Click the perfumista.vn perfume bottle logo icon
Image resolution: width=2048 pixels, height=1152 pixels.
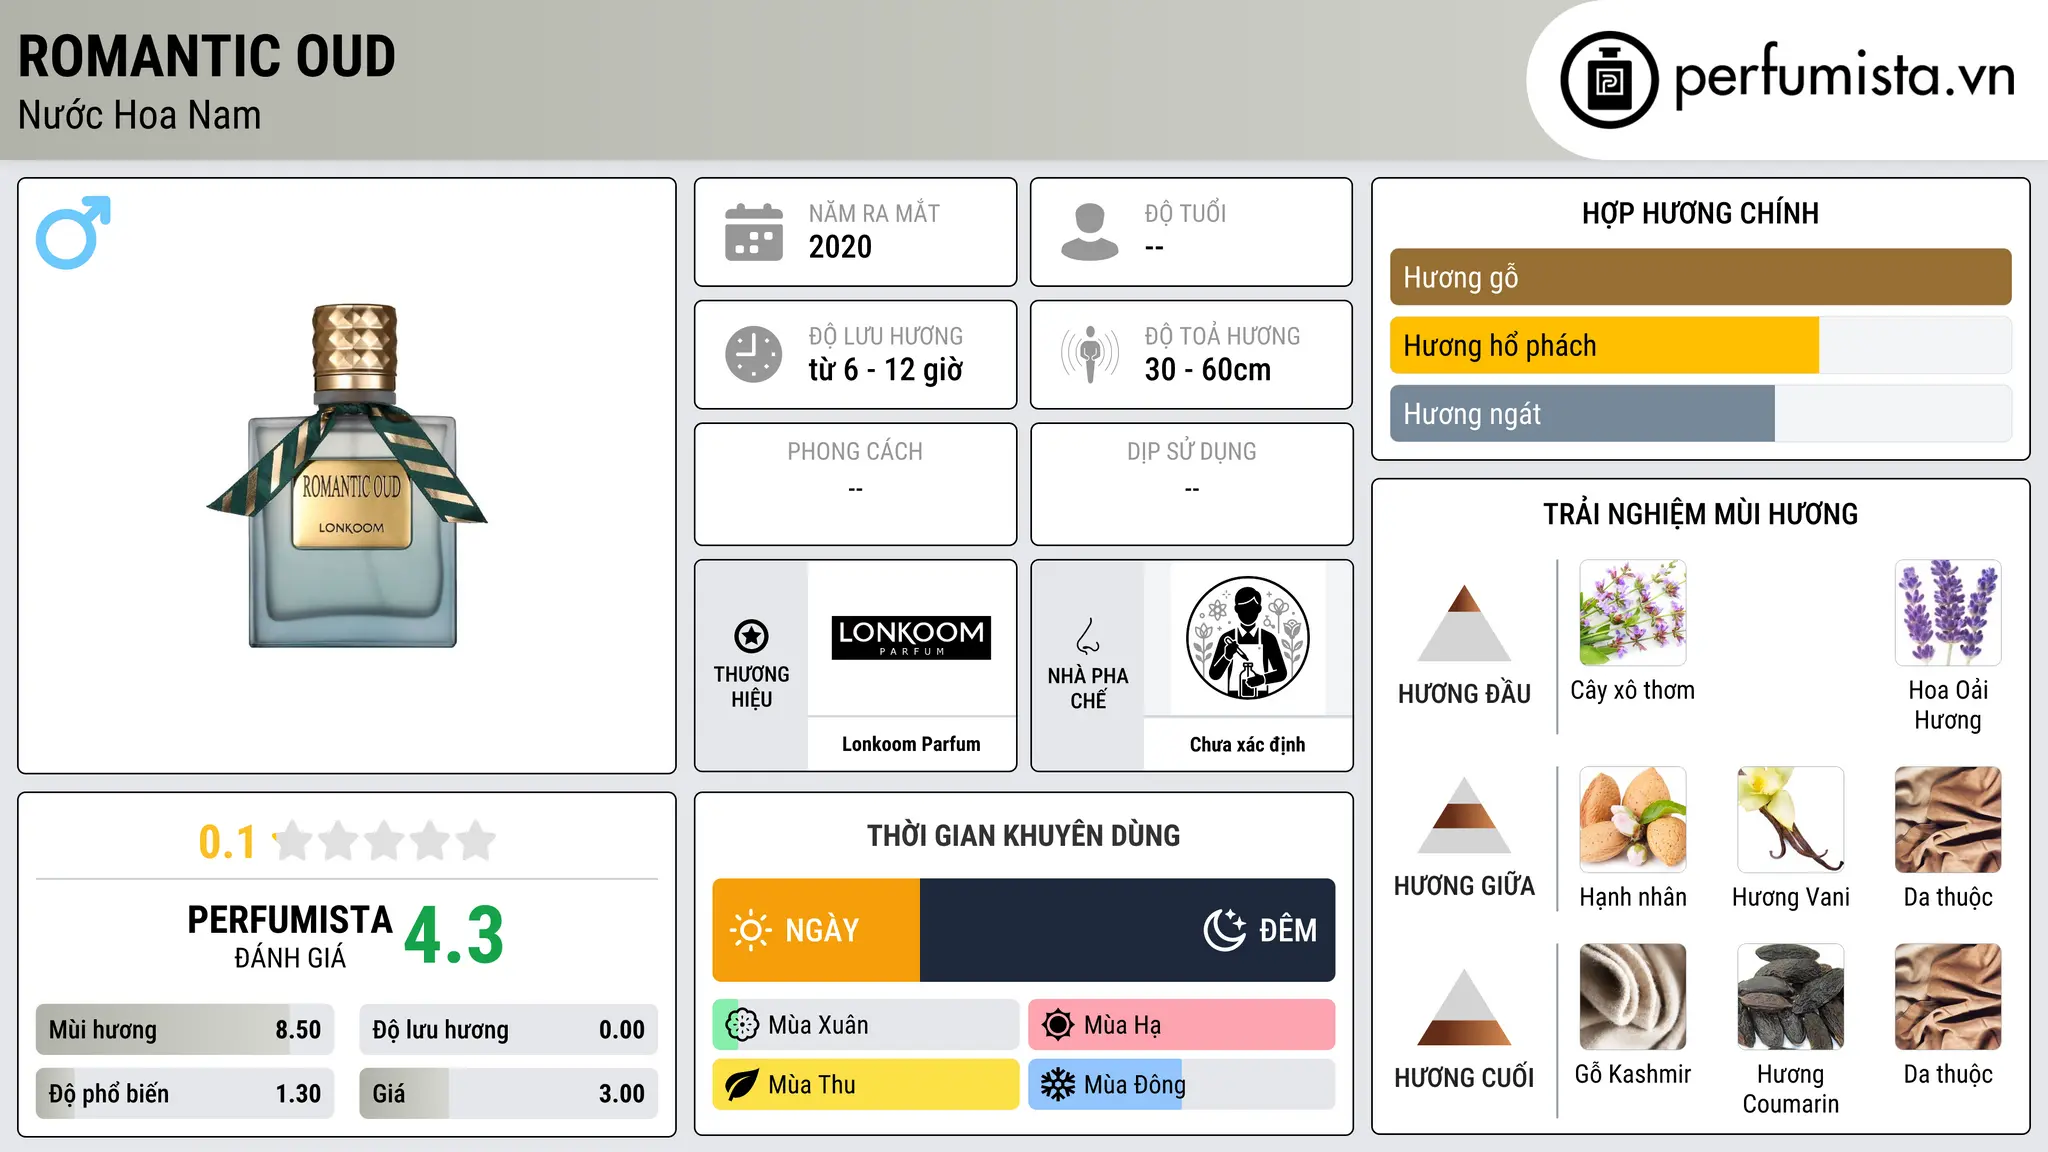[1609, 80]
